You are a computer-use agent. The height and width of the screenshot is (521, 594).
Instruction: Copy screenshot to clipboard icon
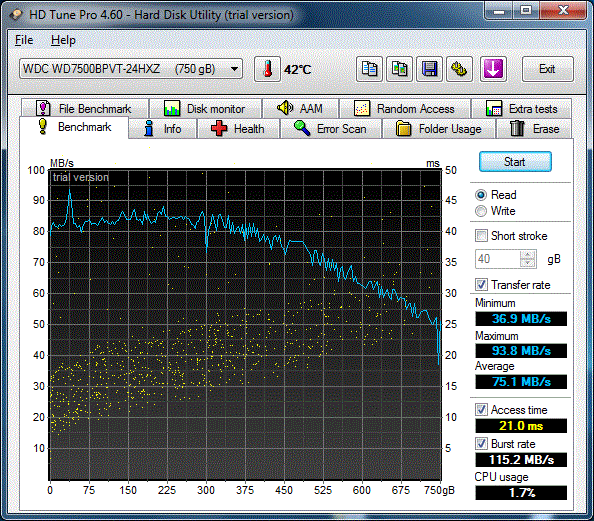click(x=399, y=69)
